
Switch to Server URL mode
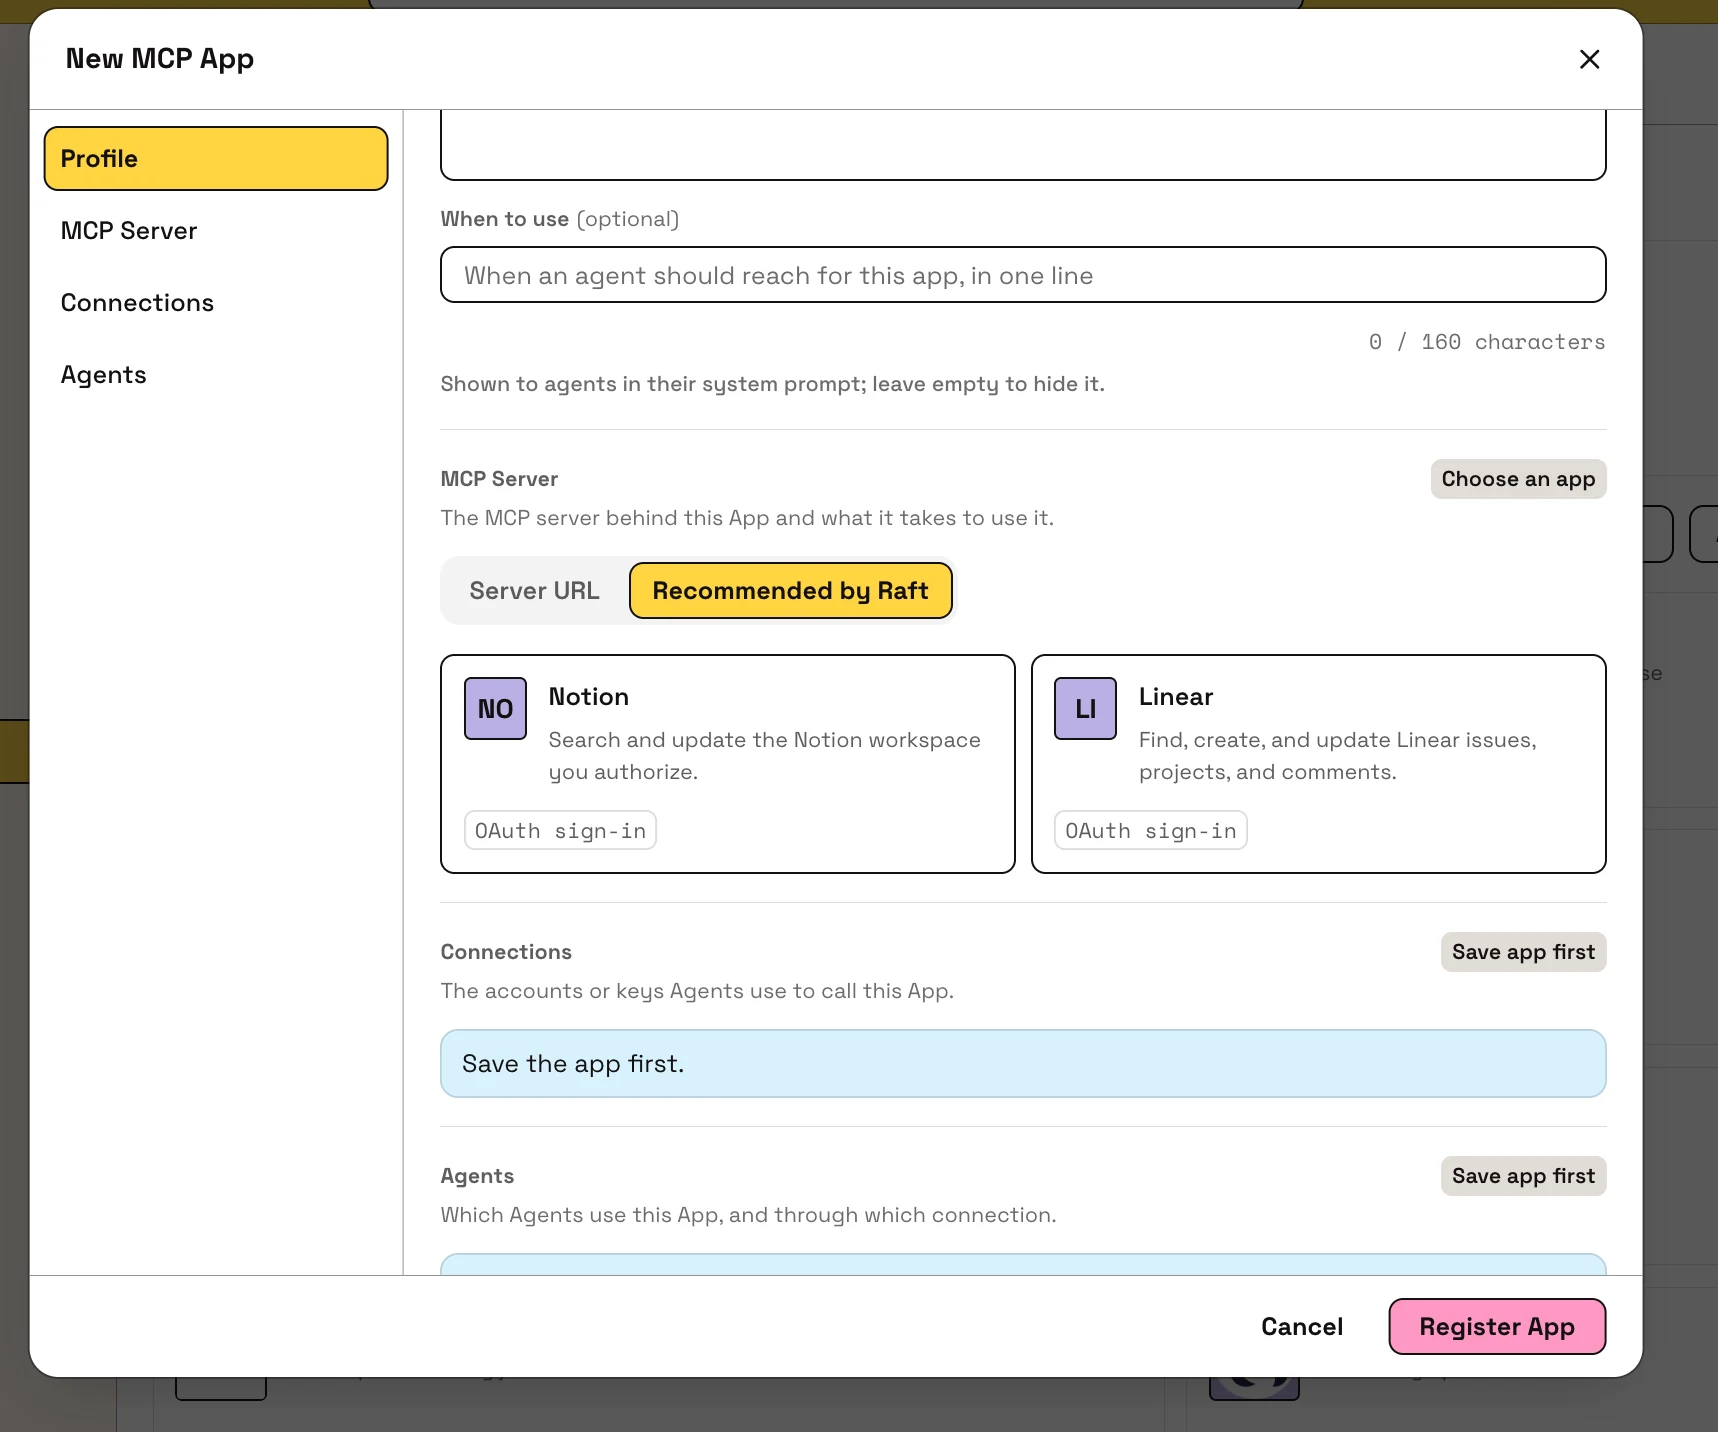pyautogui.click(x=535, y=591)
